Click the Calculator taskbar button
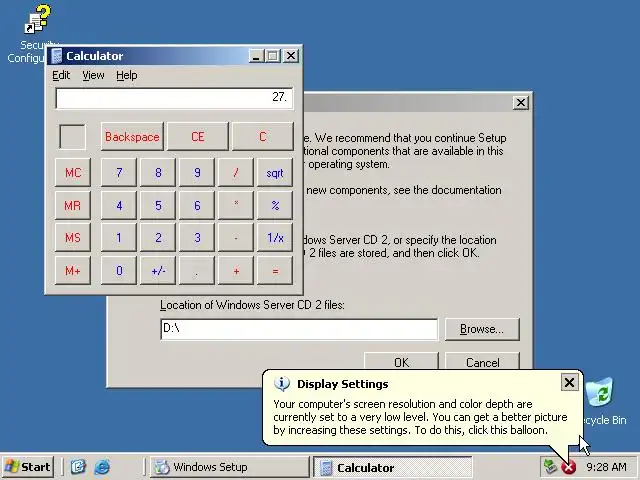 click(x=392, y=467)
